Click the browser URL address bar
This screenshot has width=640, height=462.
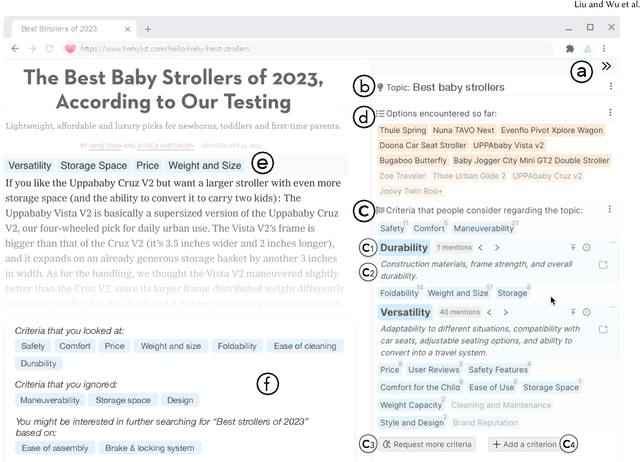coord(300,48)
